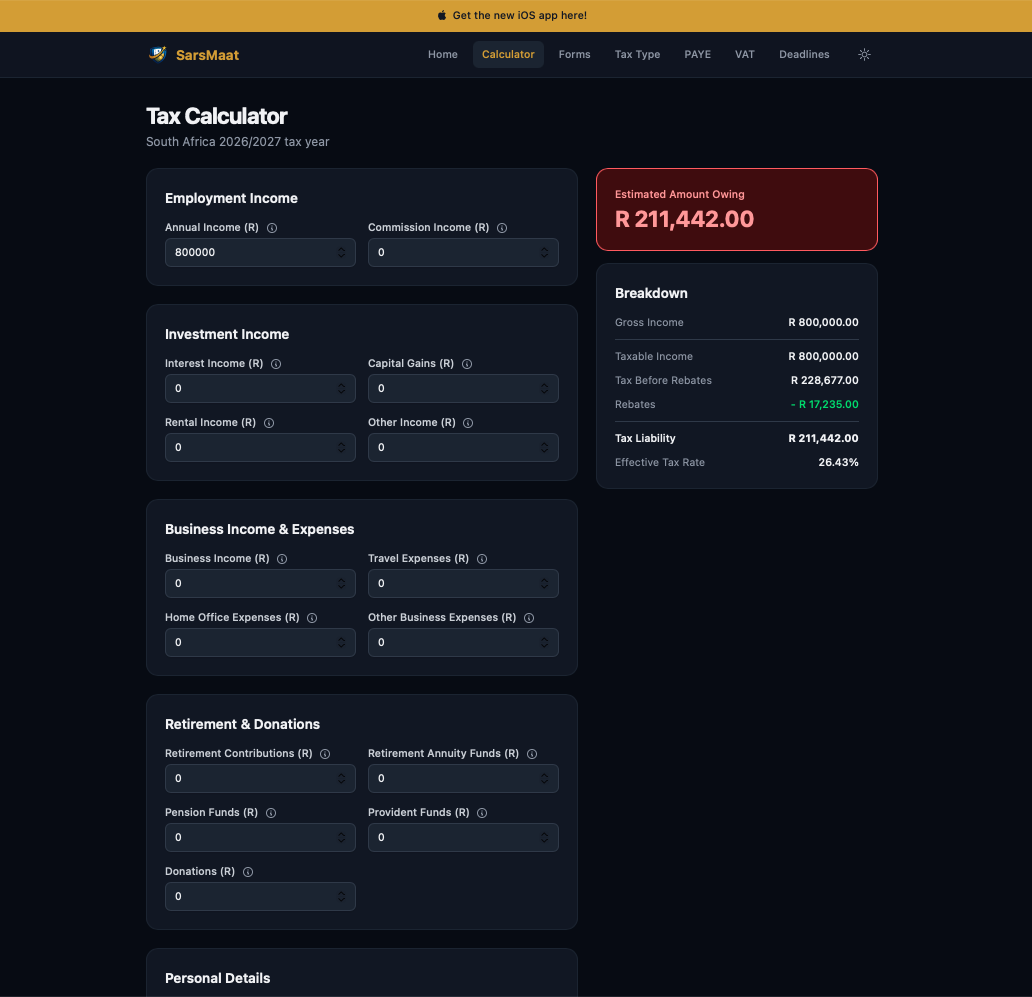Use the Commission Income stepper arrows

pyautogui.click(x=544, y=253)
